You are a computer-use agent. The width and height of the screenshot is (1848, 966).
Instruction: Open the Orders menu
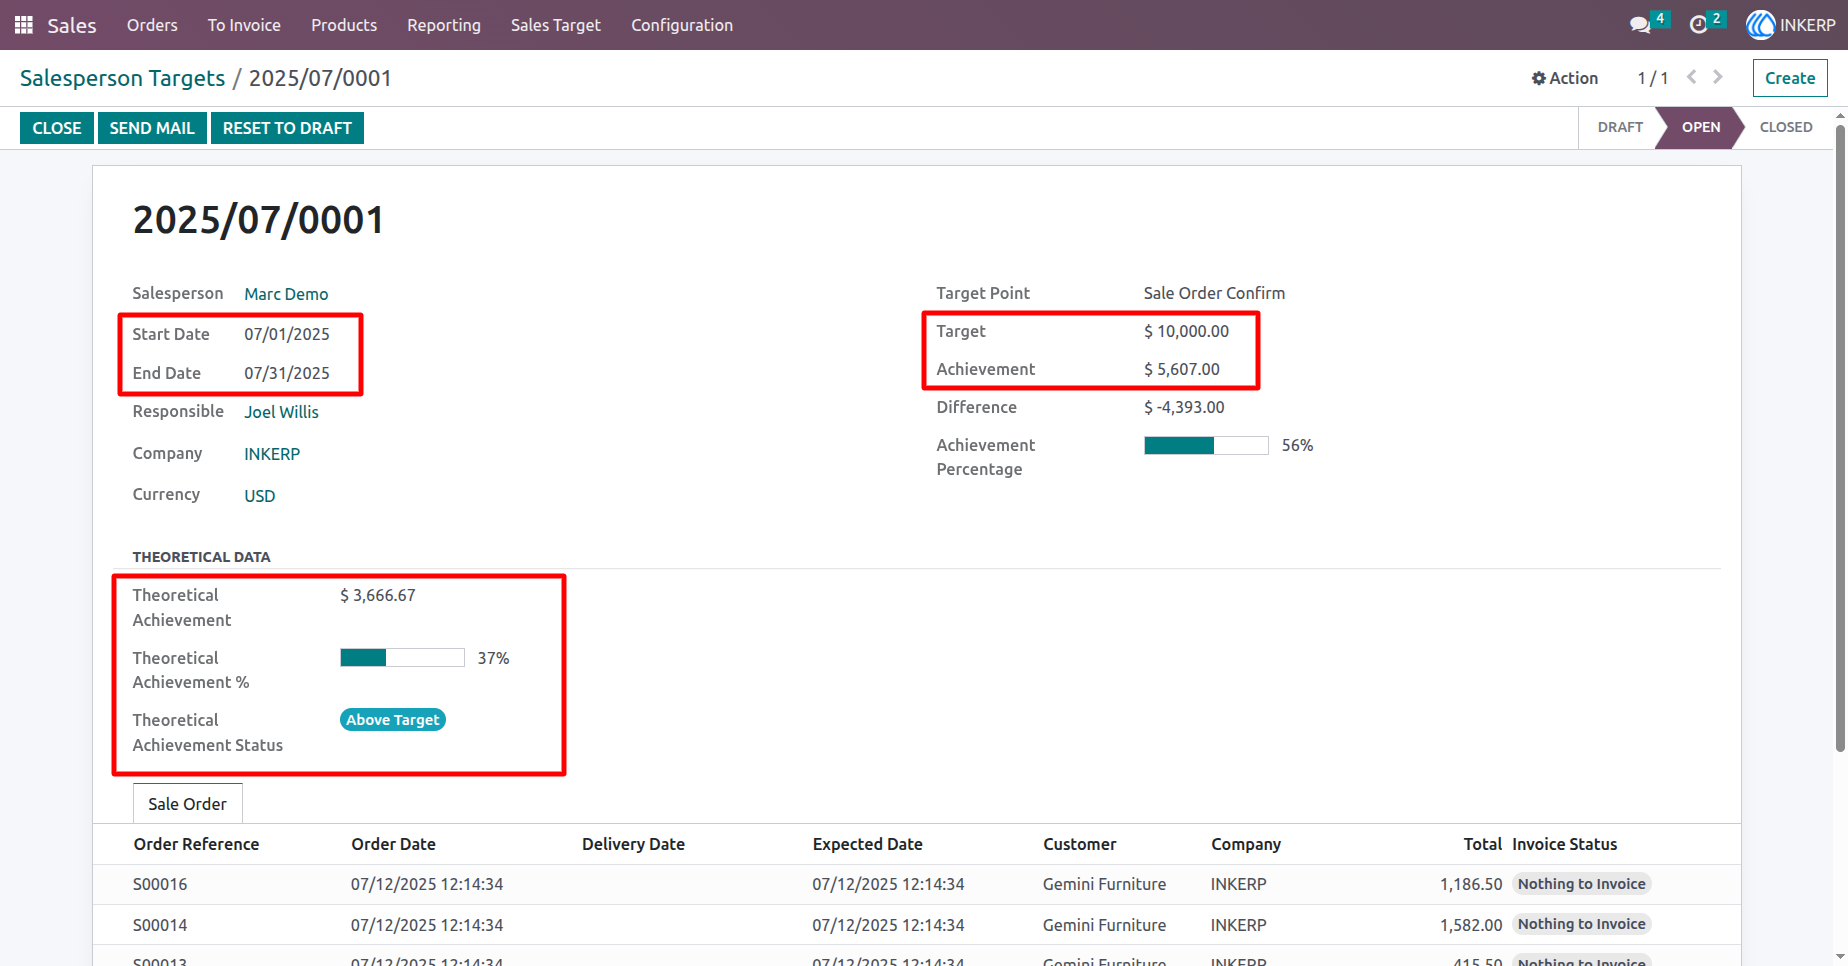tap(152, 25)
